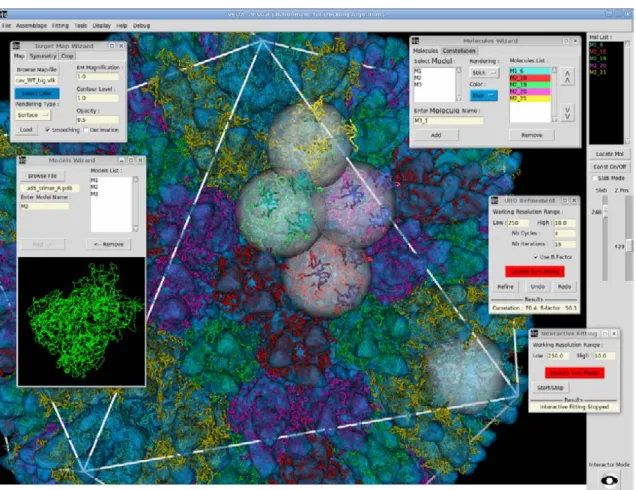Click Browse File in Models Wizard
This screenshot has width=636, height=490.
(42, 176)
